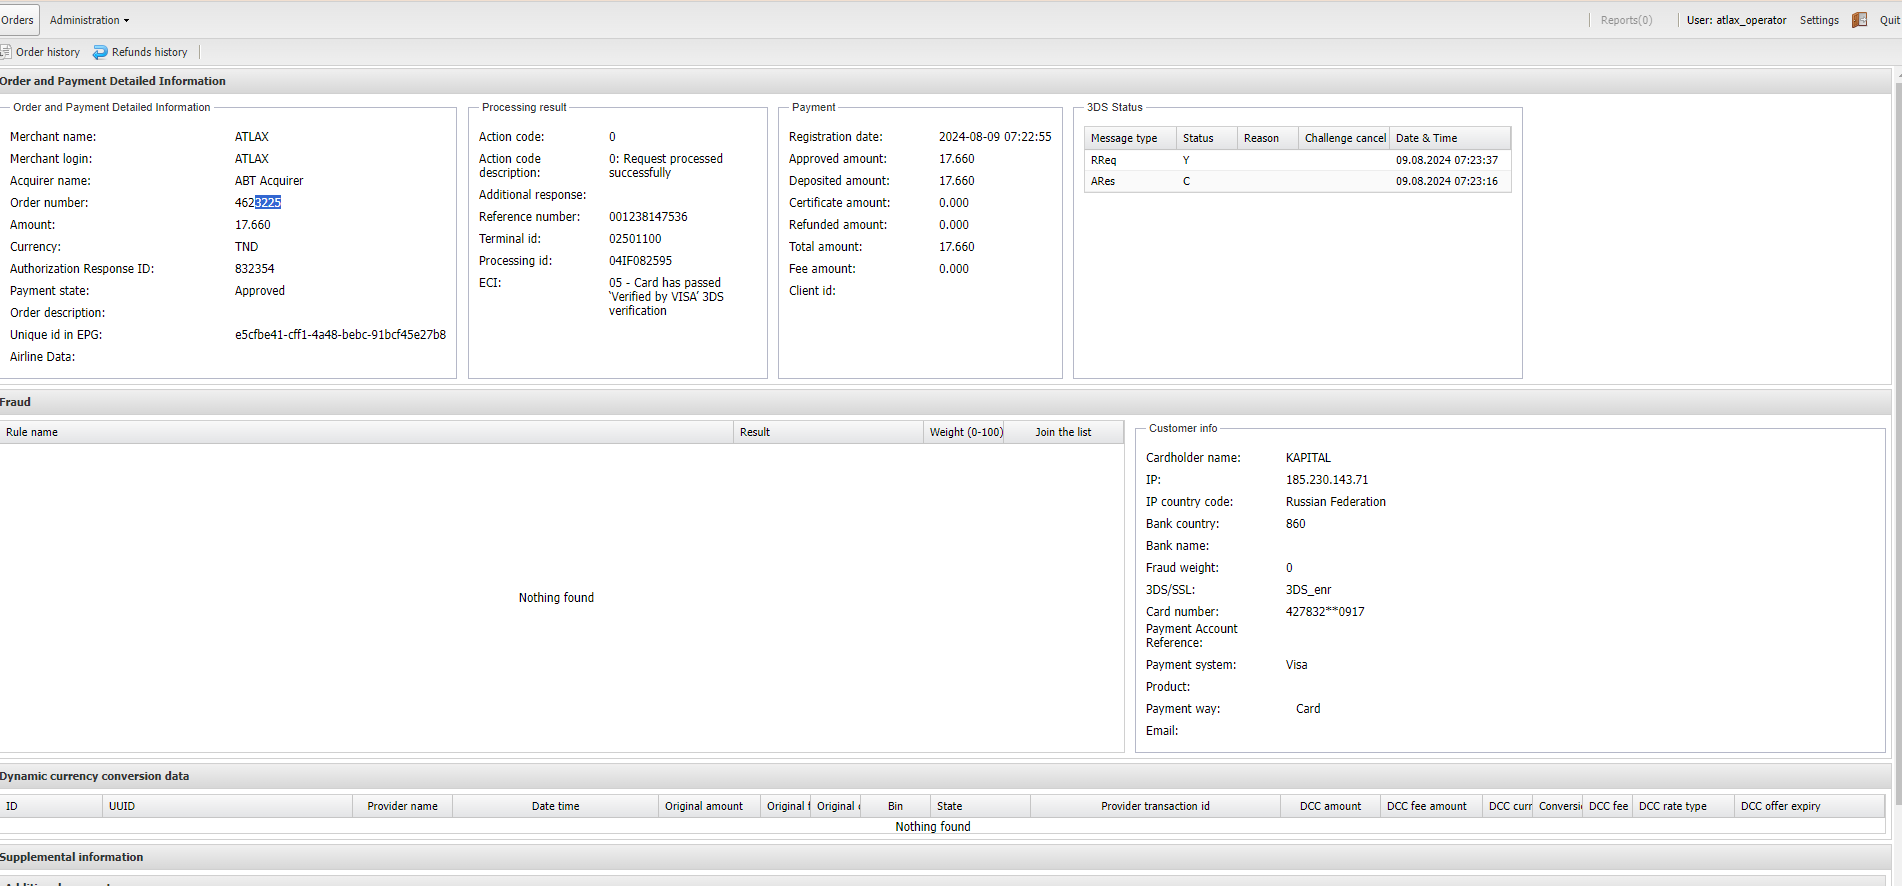Click the Join the list column header
Viewport: 1902px width, 886px height.
(1063, 432)
